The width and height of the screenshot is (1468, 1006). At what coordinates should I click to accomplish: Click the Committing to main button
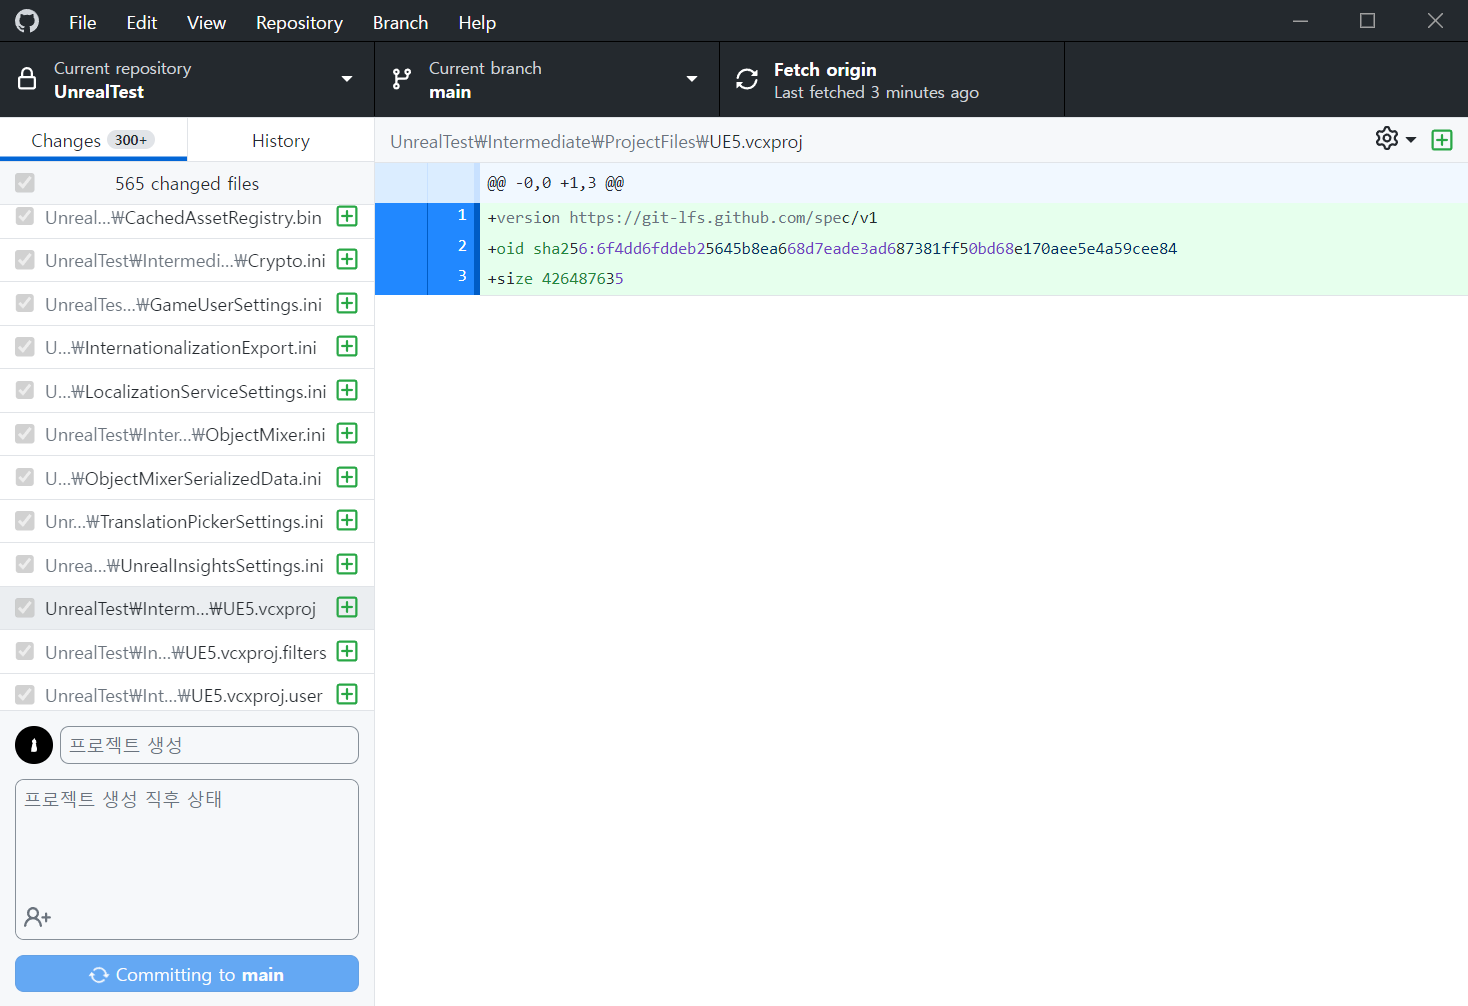click(x=187, y=974)
